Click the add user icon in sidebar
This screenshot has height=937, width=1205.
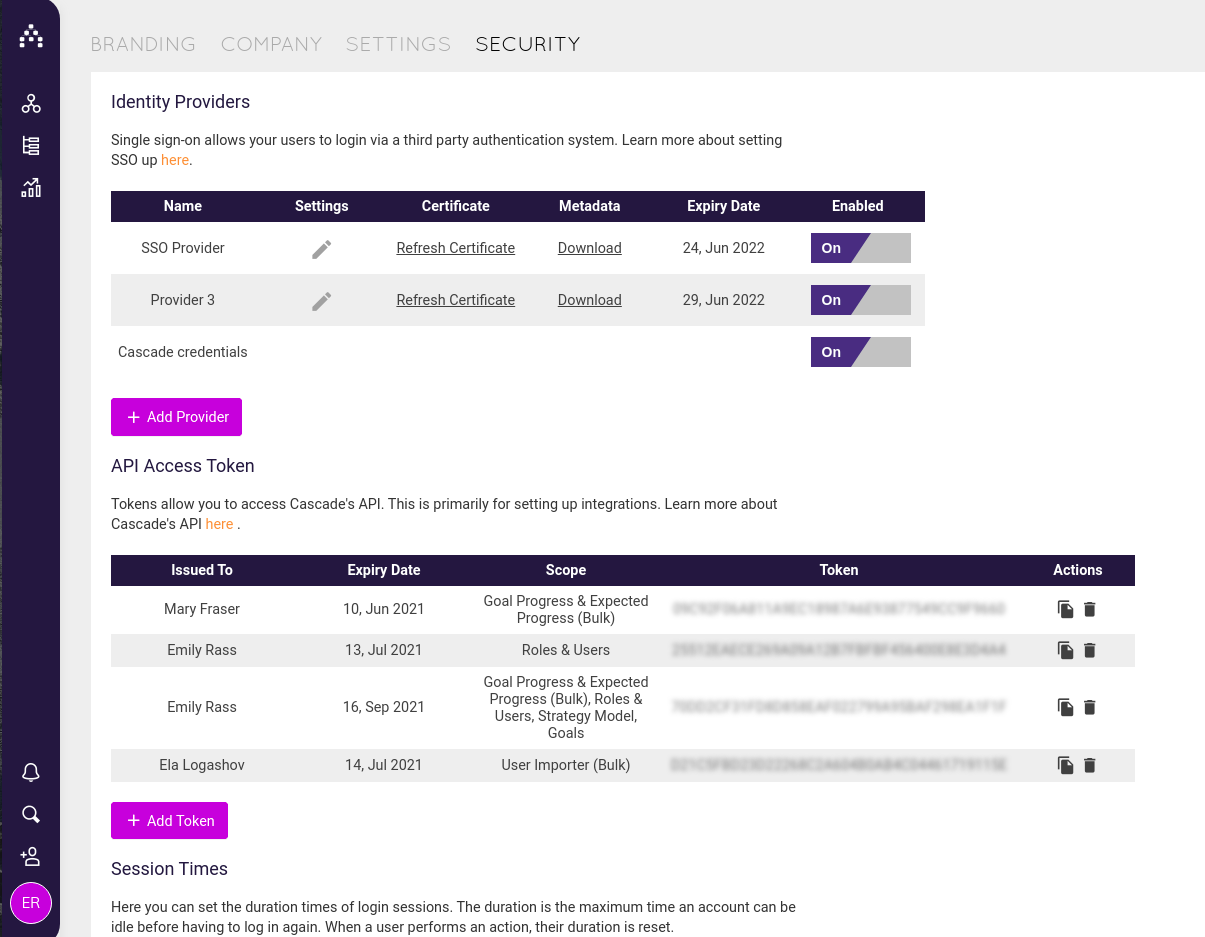31,856
